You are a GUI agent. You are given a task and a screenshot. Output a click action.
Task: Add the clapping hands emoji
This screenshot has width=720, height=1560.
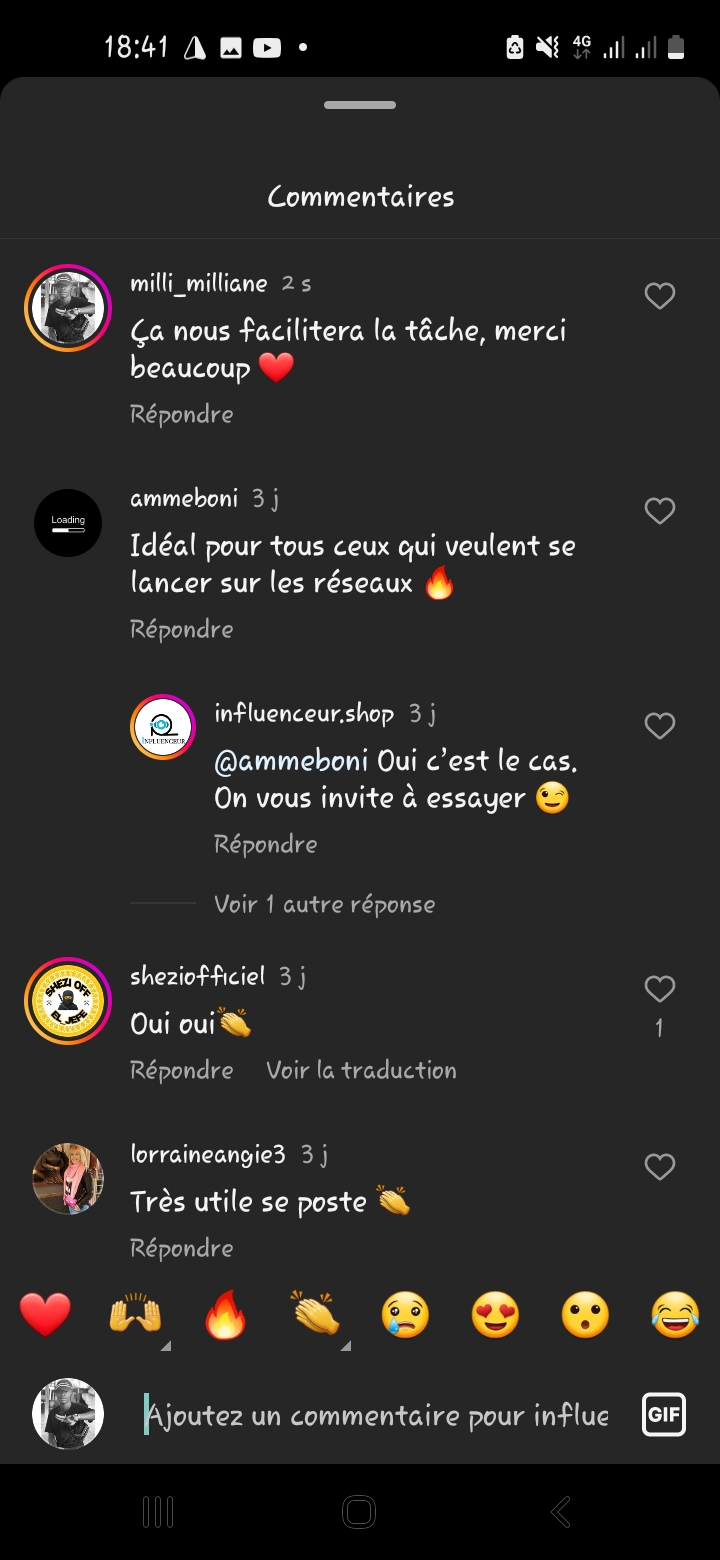pos(315,1314)
